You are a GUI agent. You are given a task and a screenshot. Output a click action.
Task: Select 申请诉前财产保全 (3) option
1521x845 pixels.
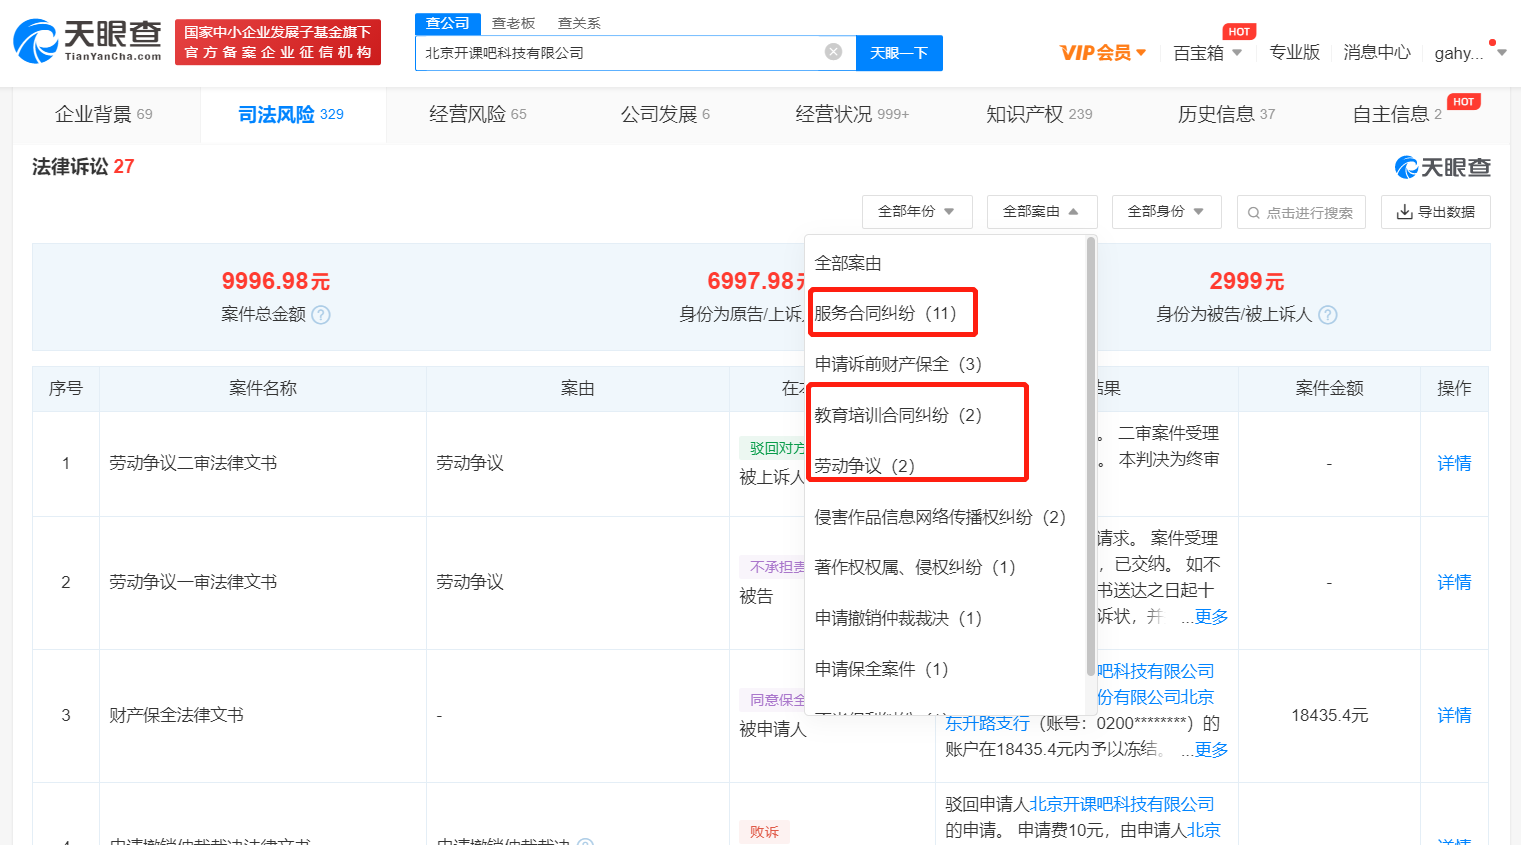click(x=898, y=364)
